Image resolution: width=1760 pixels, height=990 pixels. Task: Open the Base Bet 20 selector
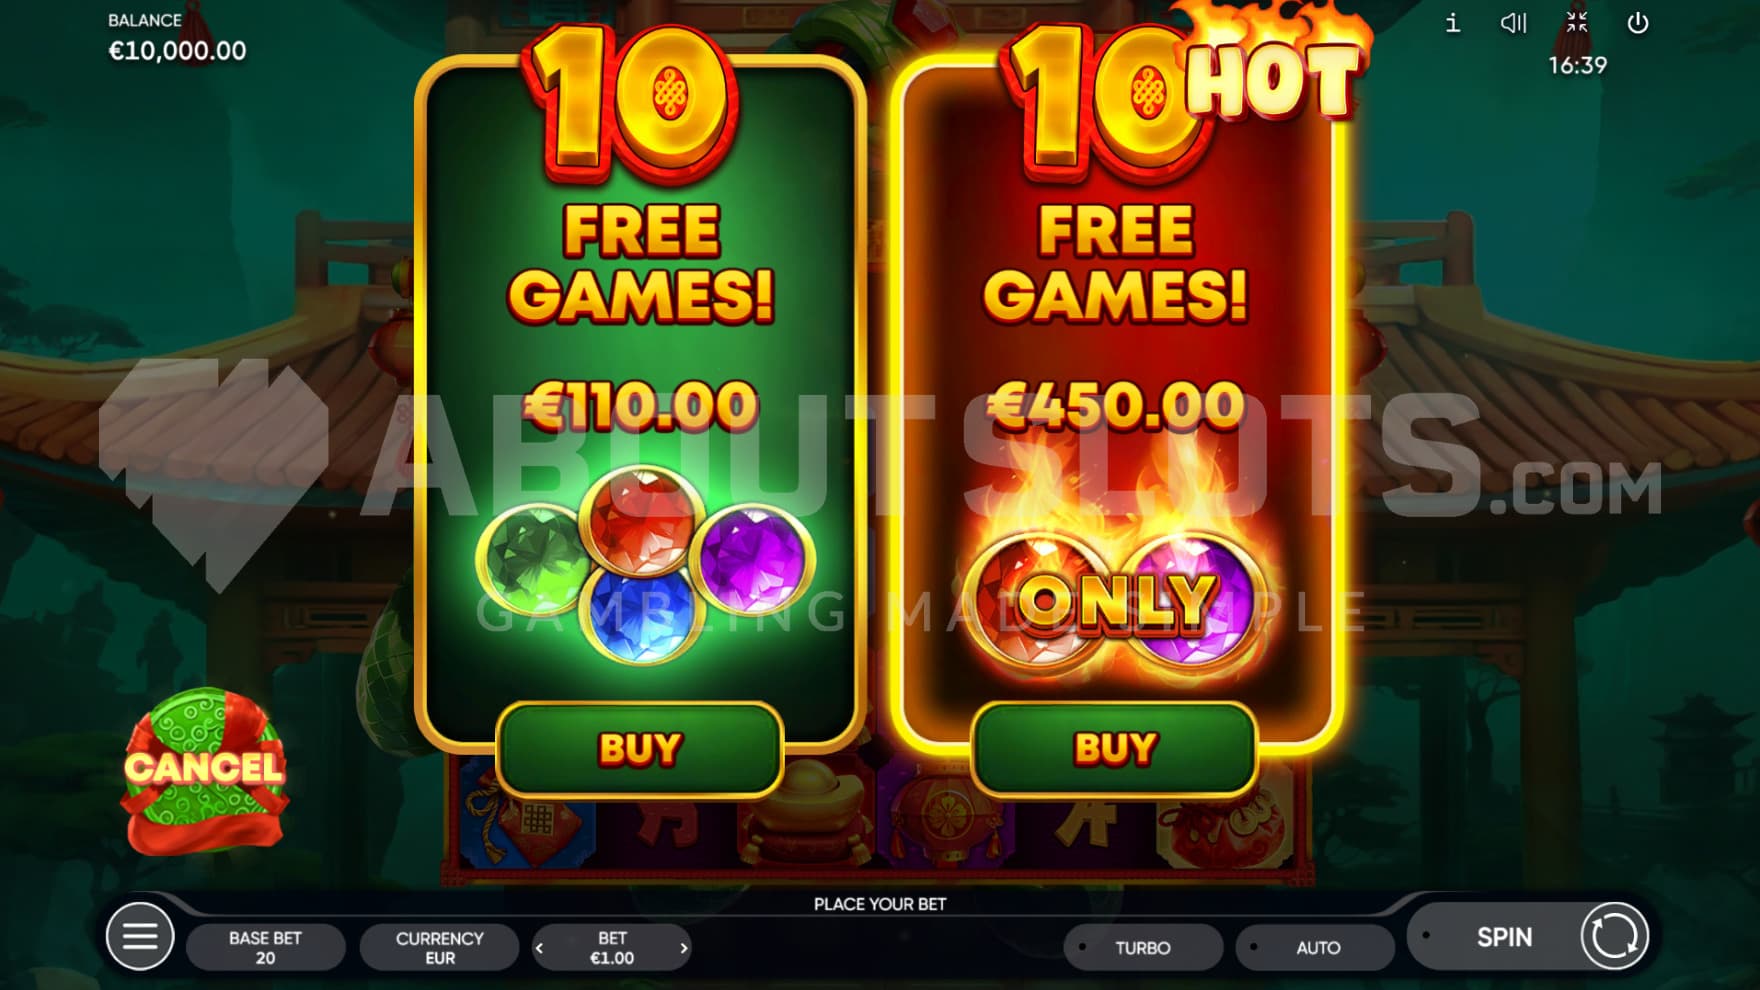pyautogui.click(x=266, y=947)
